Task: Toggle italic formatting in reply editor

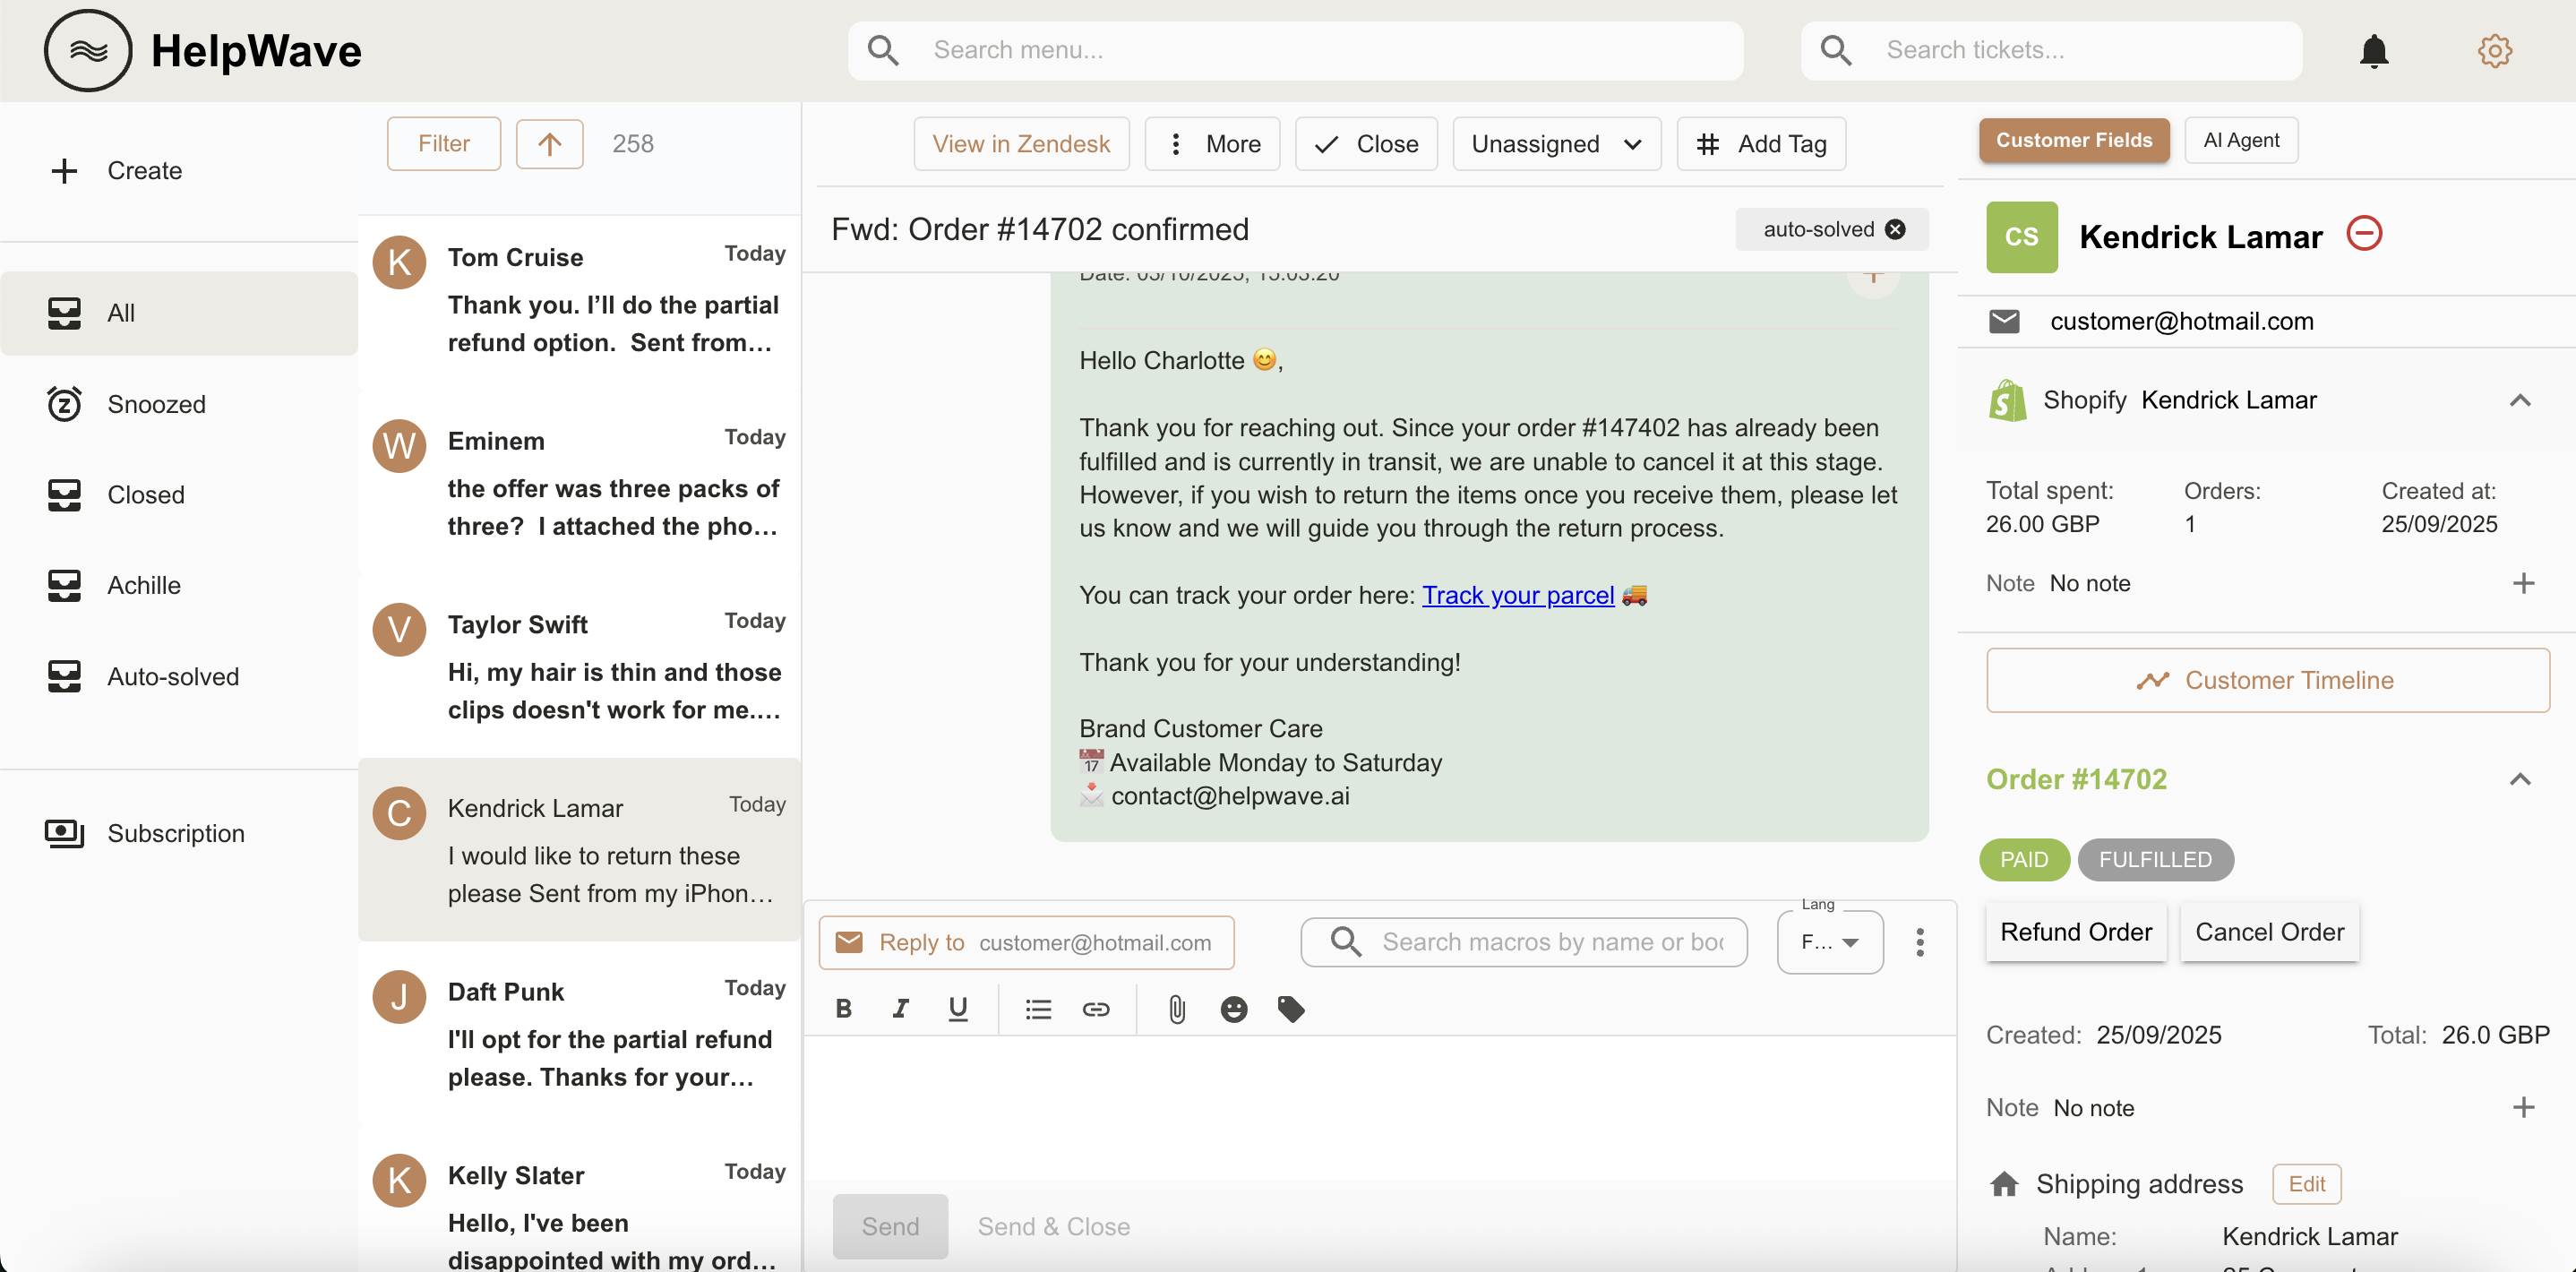Action: [900, 1009]
